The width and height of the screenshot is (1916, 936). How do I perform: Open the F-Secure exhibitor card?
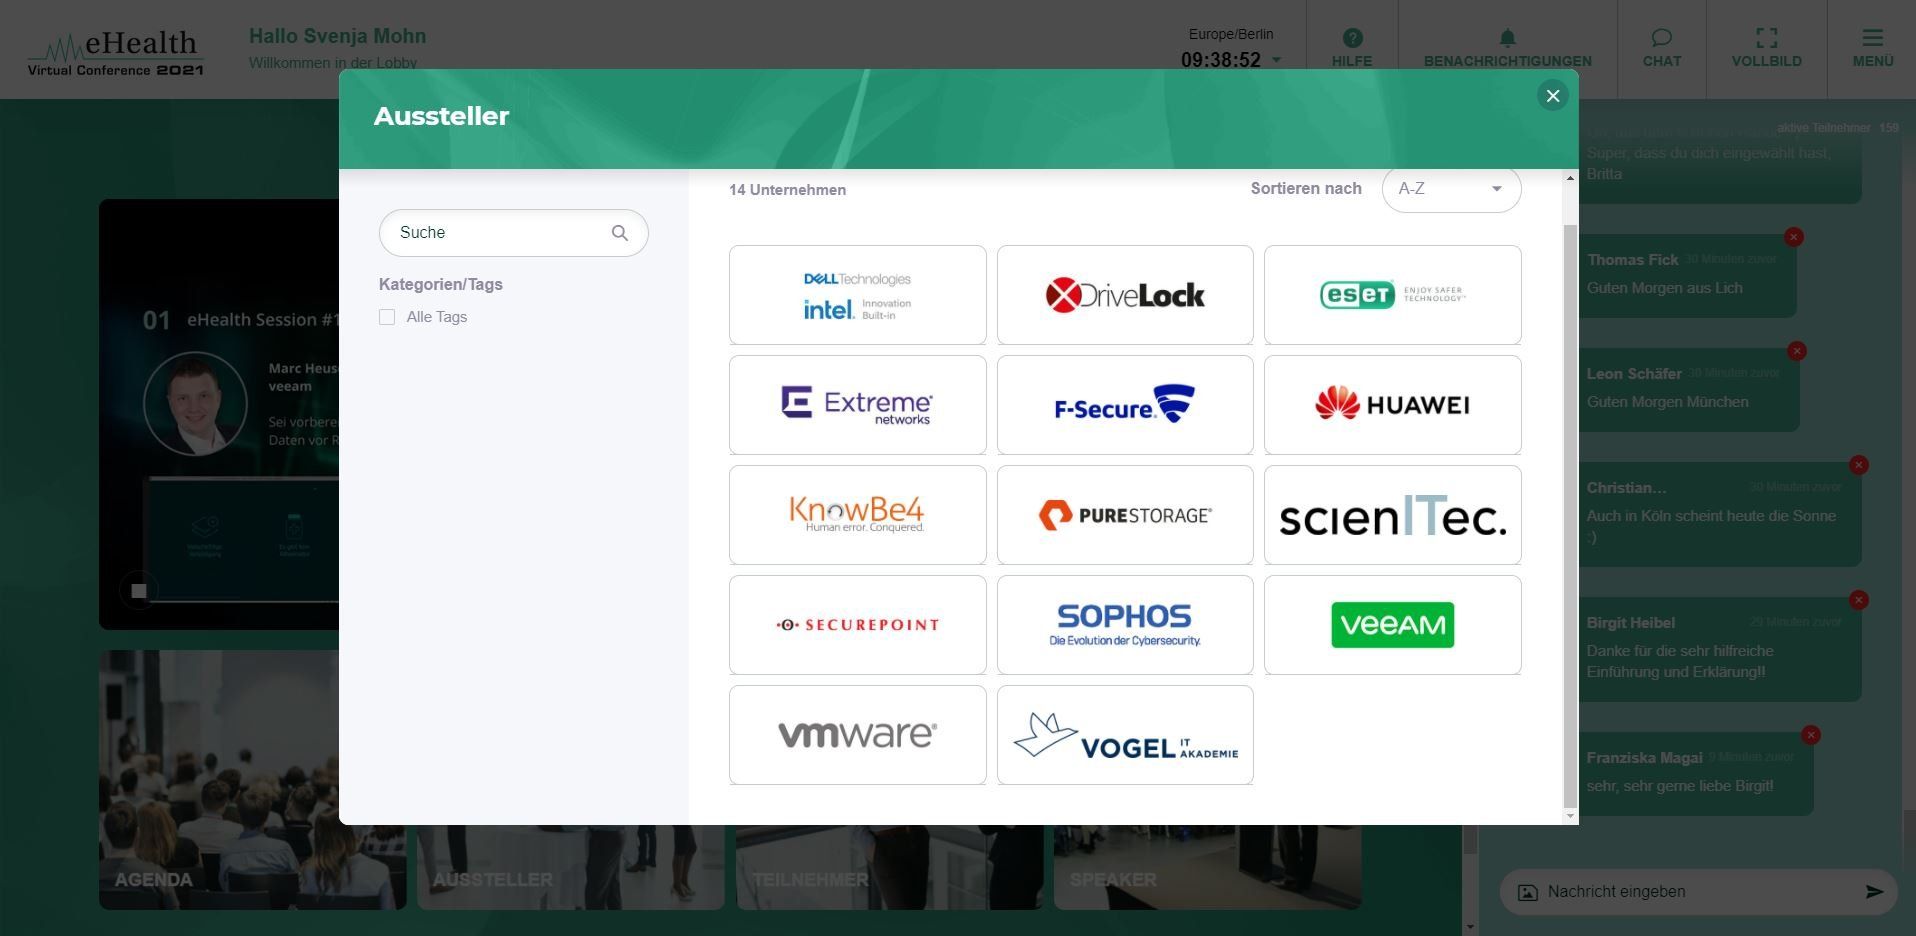(x=1125, y=405)
